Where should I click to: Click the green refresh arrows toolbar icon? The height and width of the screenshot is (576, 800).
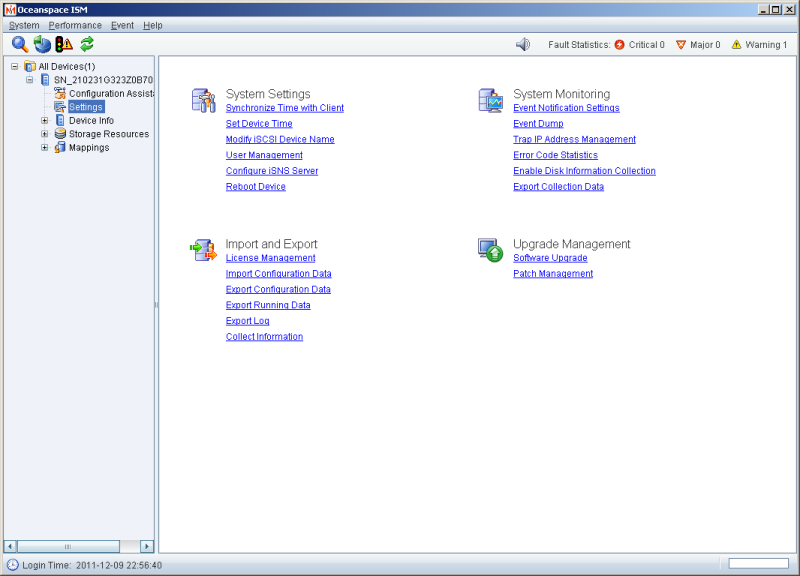pos(87,44)
